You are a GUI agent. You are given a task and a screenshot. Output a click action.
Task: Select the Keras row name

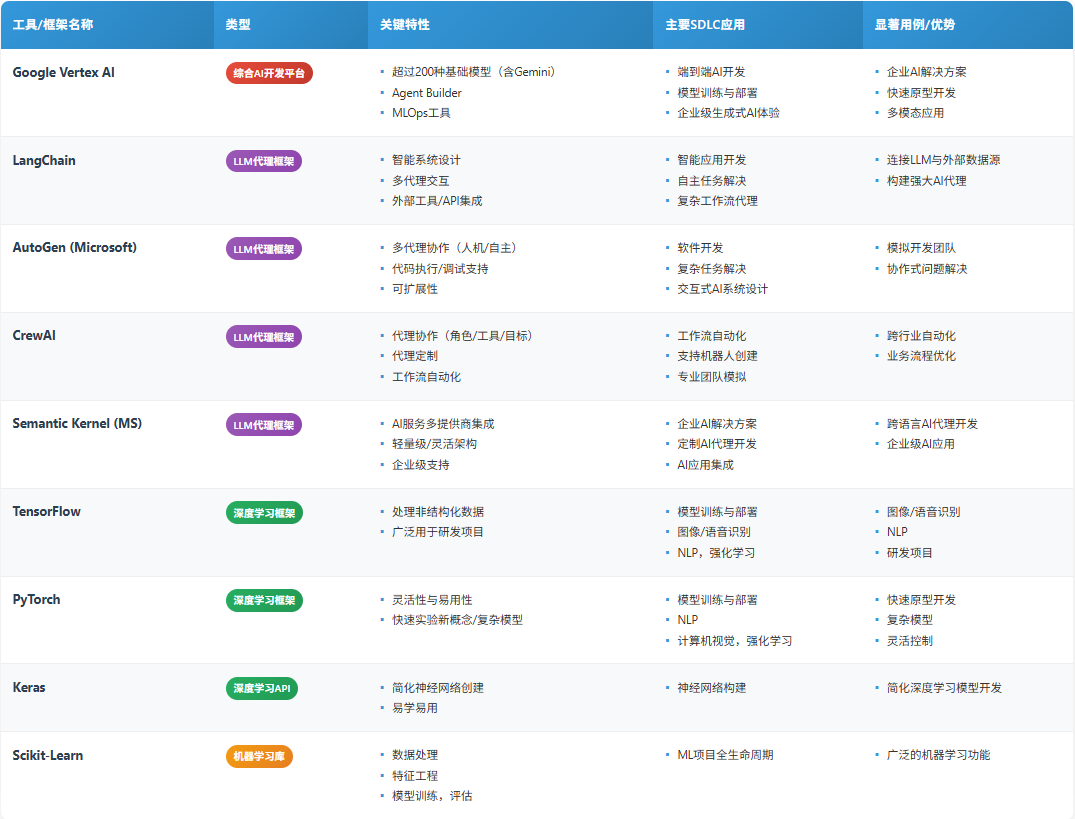(x=29, y=687)
